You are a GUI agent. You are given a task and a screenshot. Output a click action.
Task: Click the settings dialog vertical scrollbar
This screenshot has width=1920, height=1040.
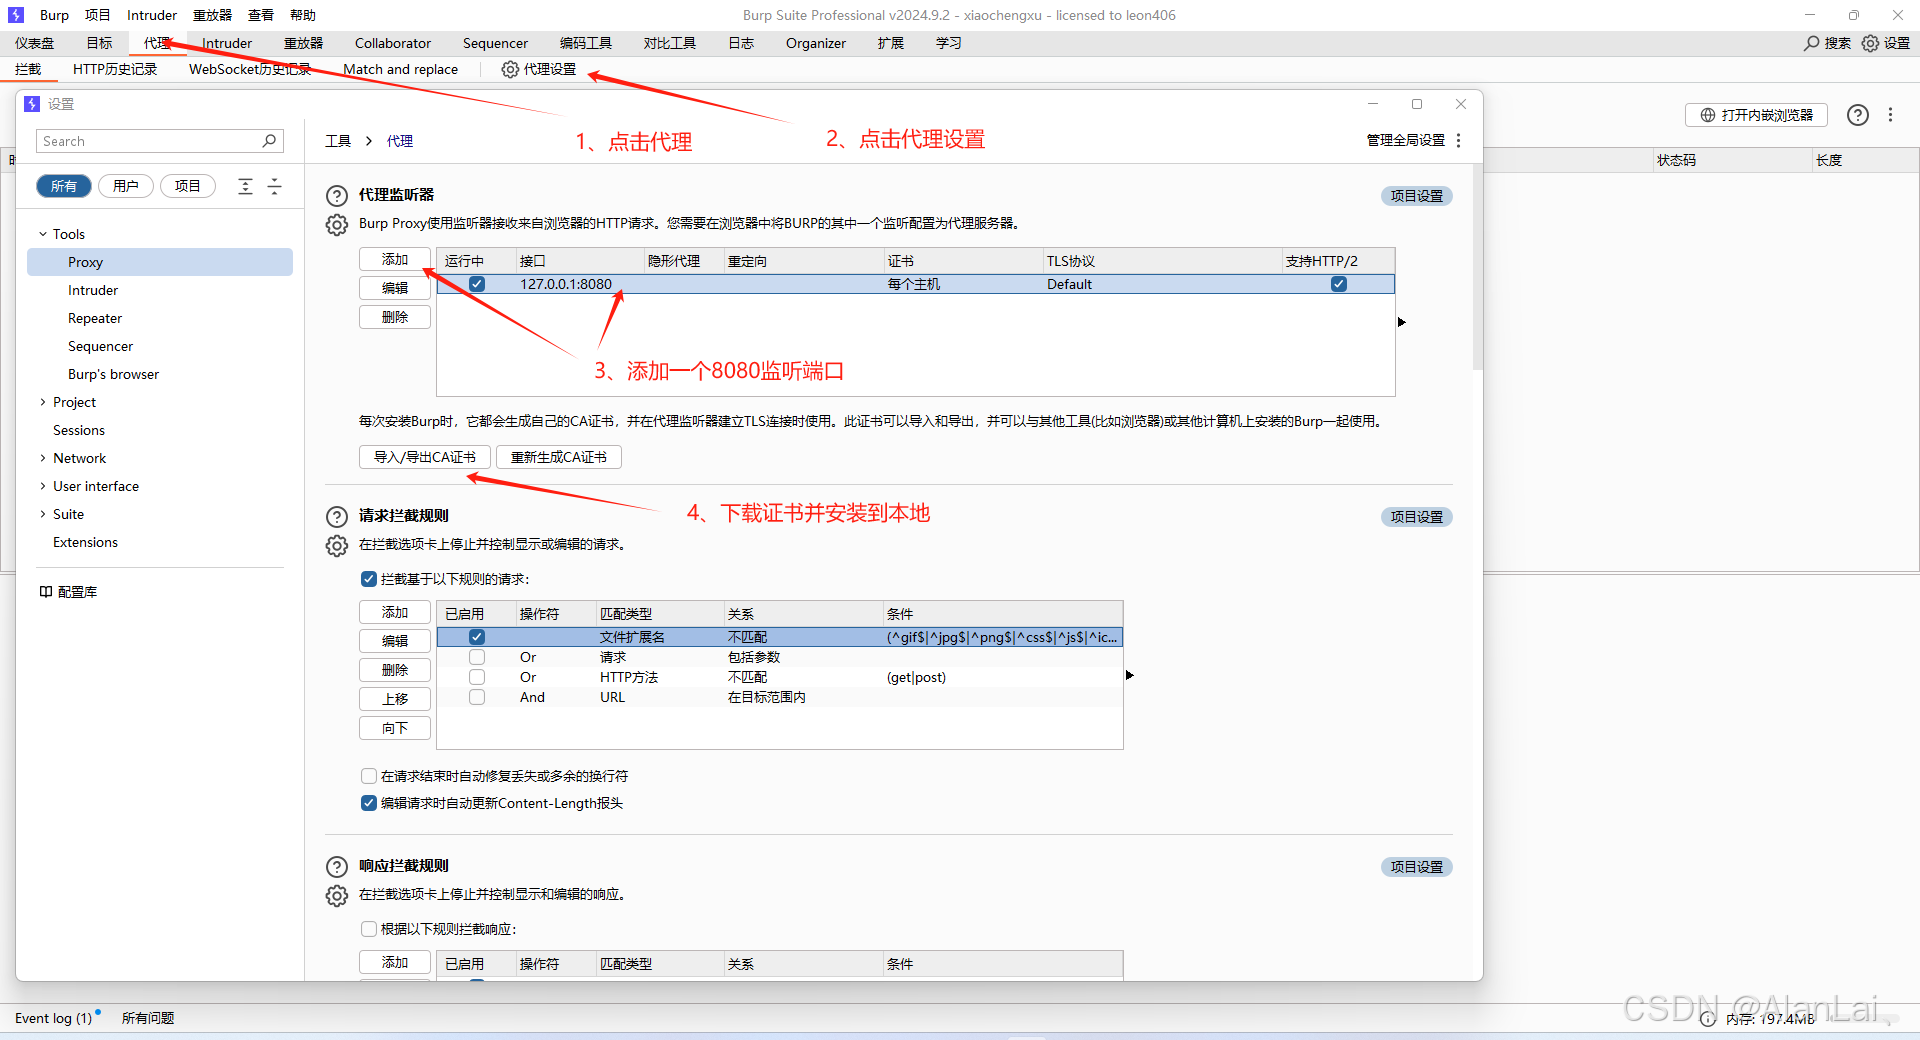click(1477, 267)
